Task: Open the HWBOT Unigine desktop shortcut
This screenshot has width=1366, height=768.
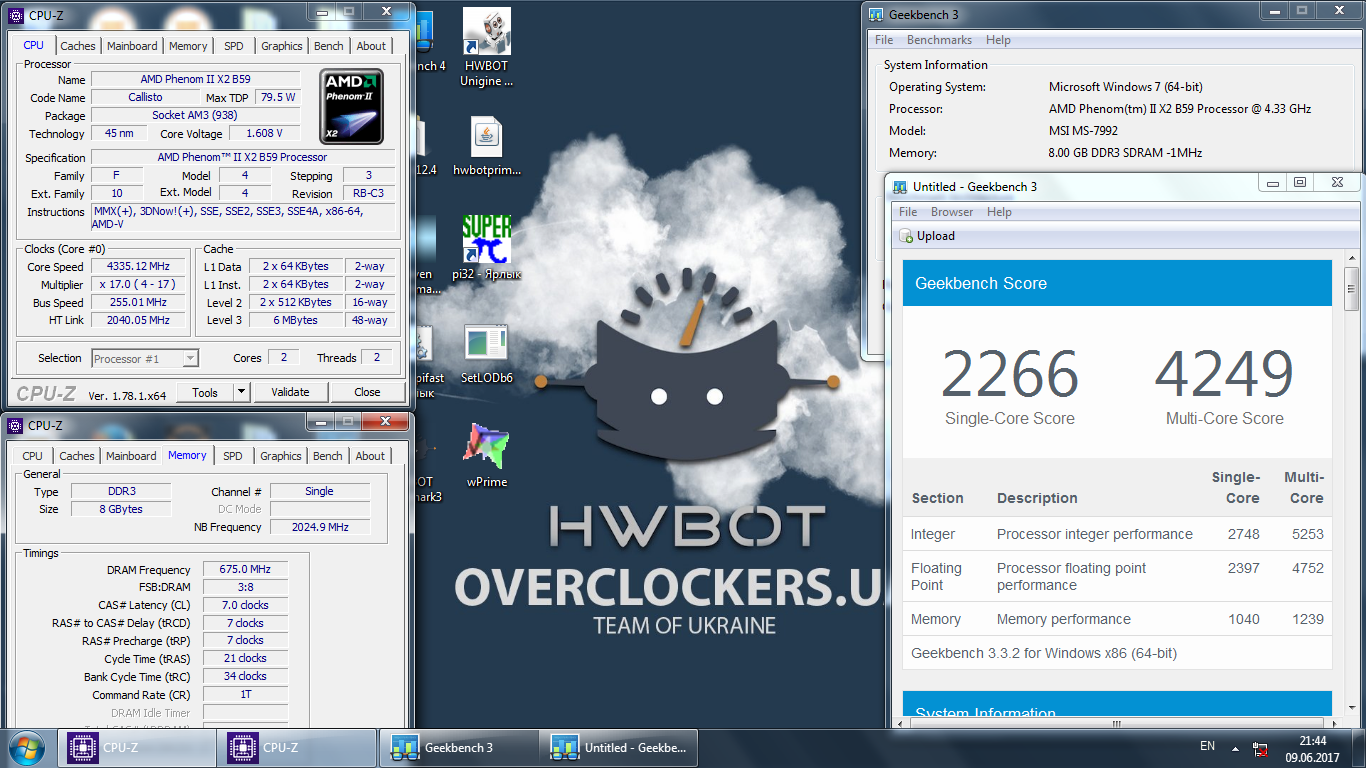Action: [487, 48]
